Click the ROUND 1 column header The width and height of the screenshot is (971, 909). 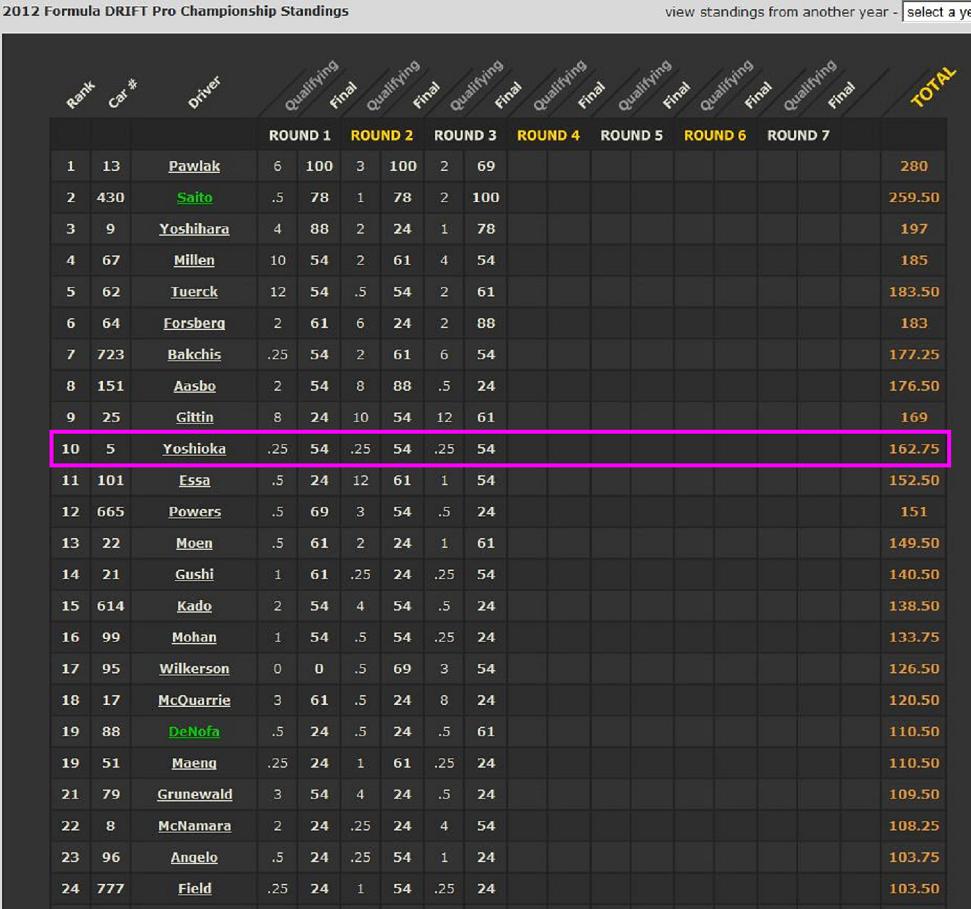click(x=300, y=136)
